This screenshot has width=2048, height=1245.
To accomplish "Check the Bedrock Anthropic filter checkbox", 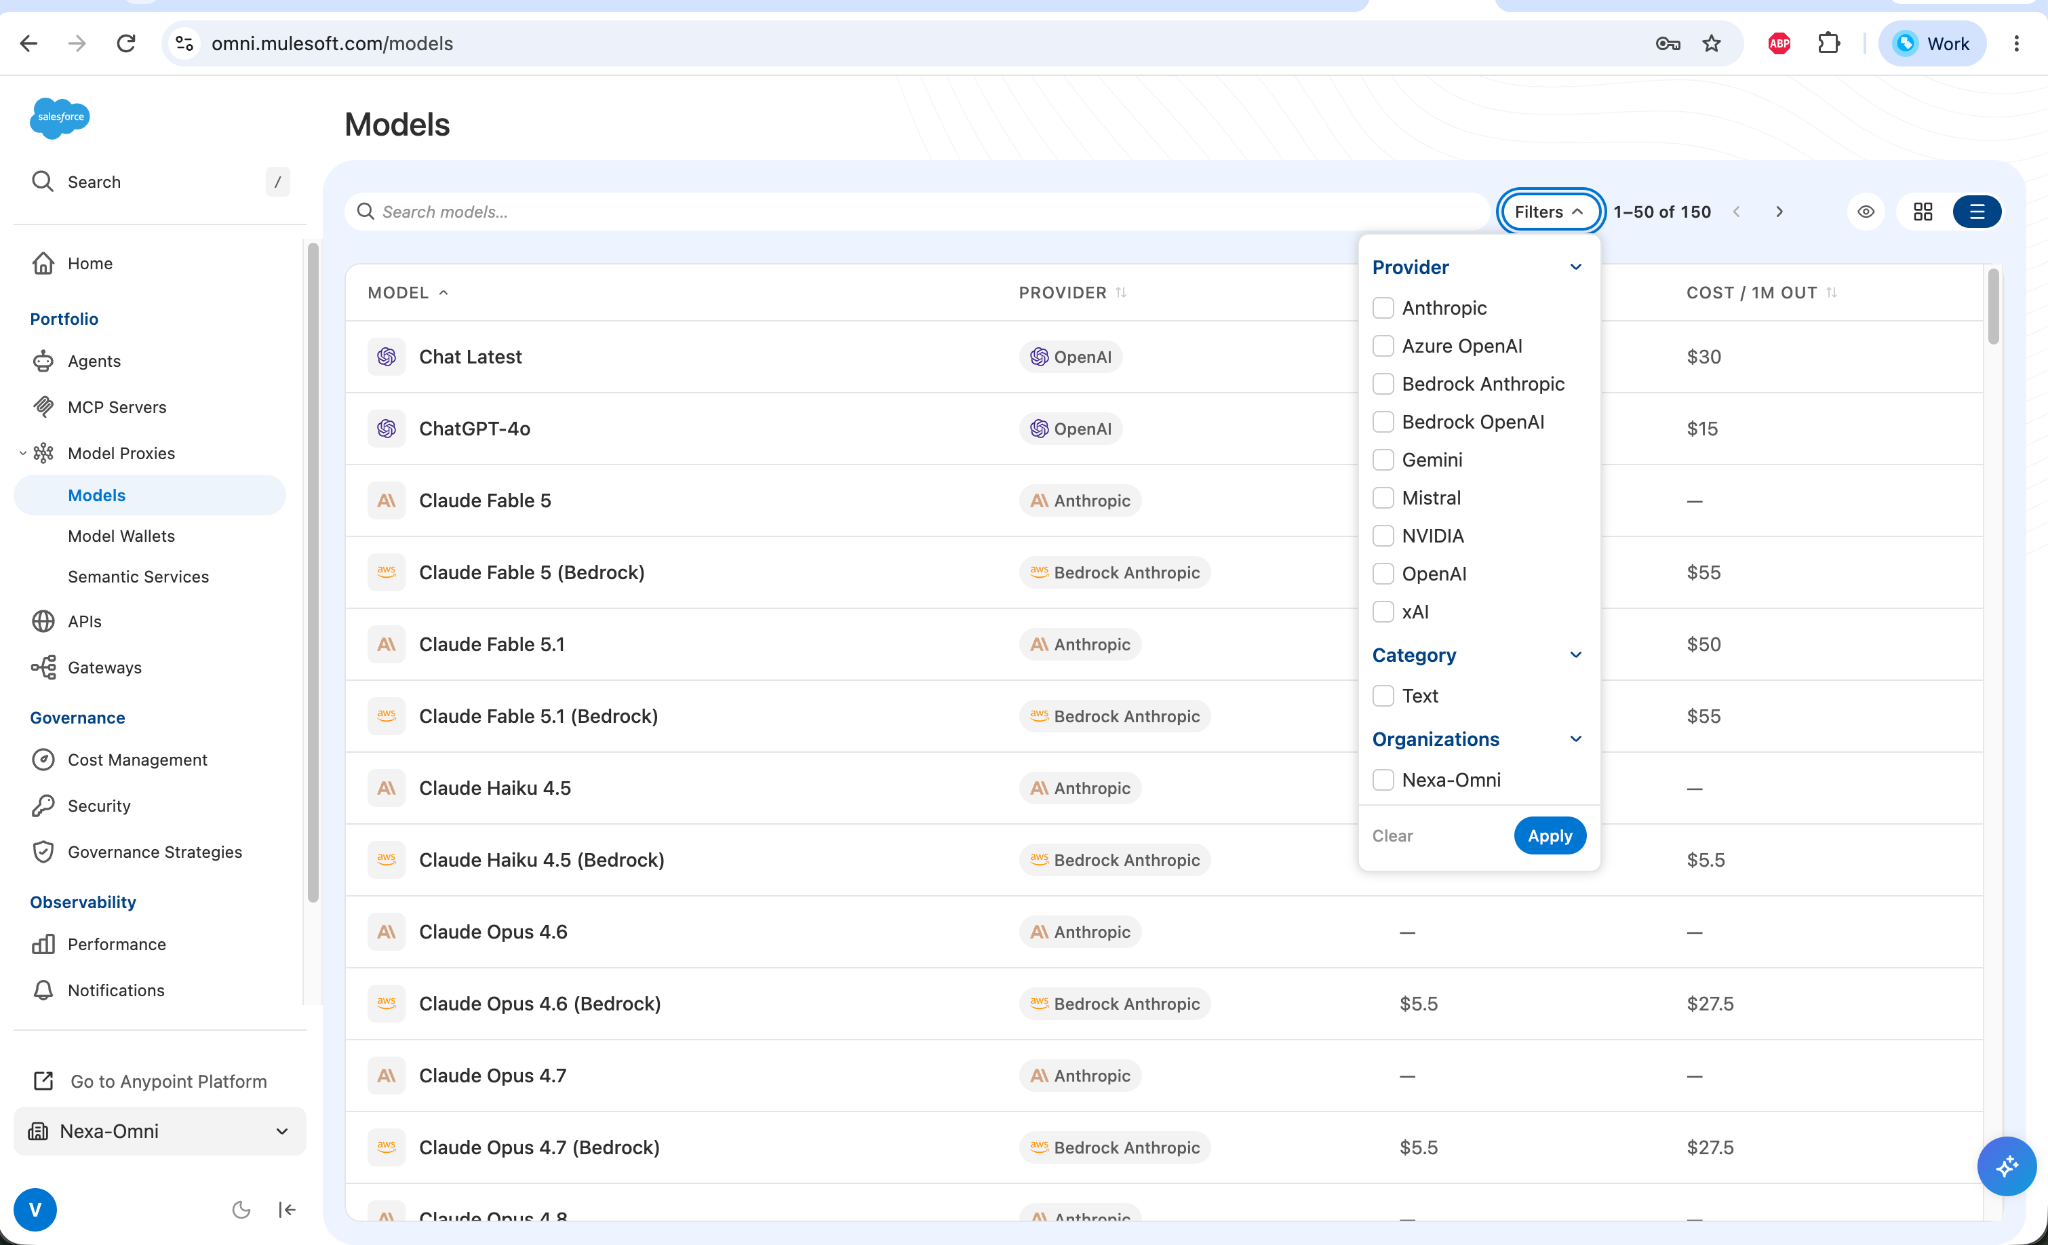I will pyautogui.click(x=1383, y=384).
